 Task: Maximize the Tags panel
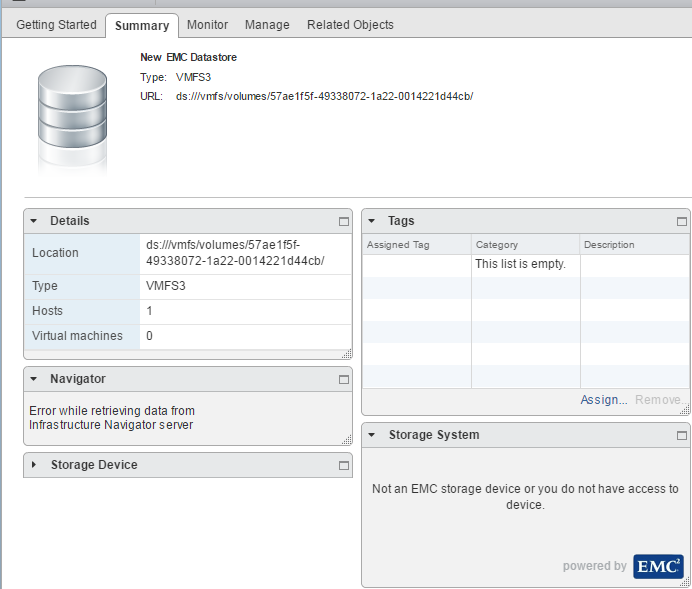coord(681,221)
